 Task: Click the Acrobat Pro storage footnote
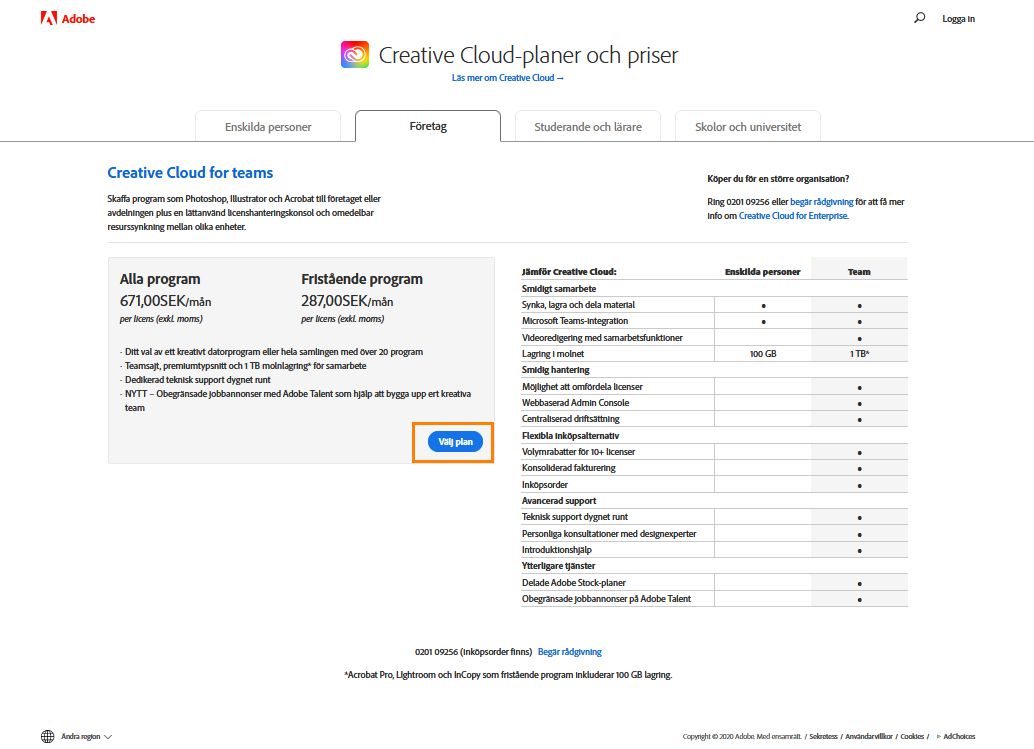(508, 675)
